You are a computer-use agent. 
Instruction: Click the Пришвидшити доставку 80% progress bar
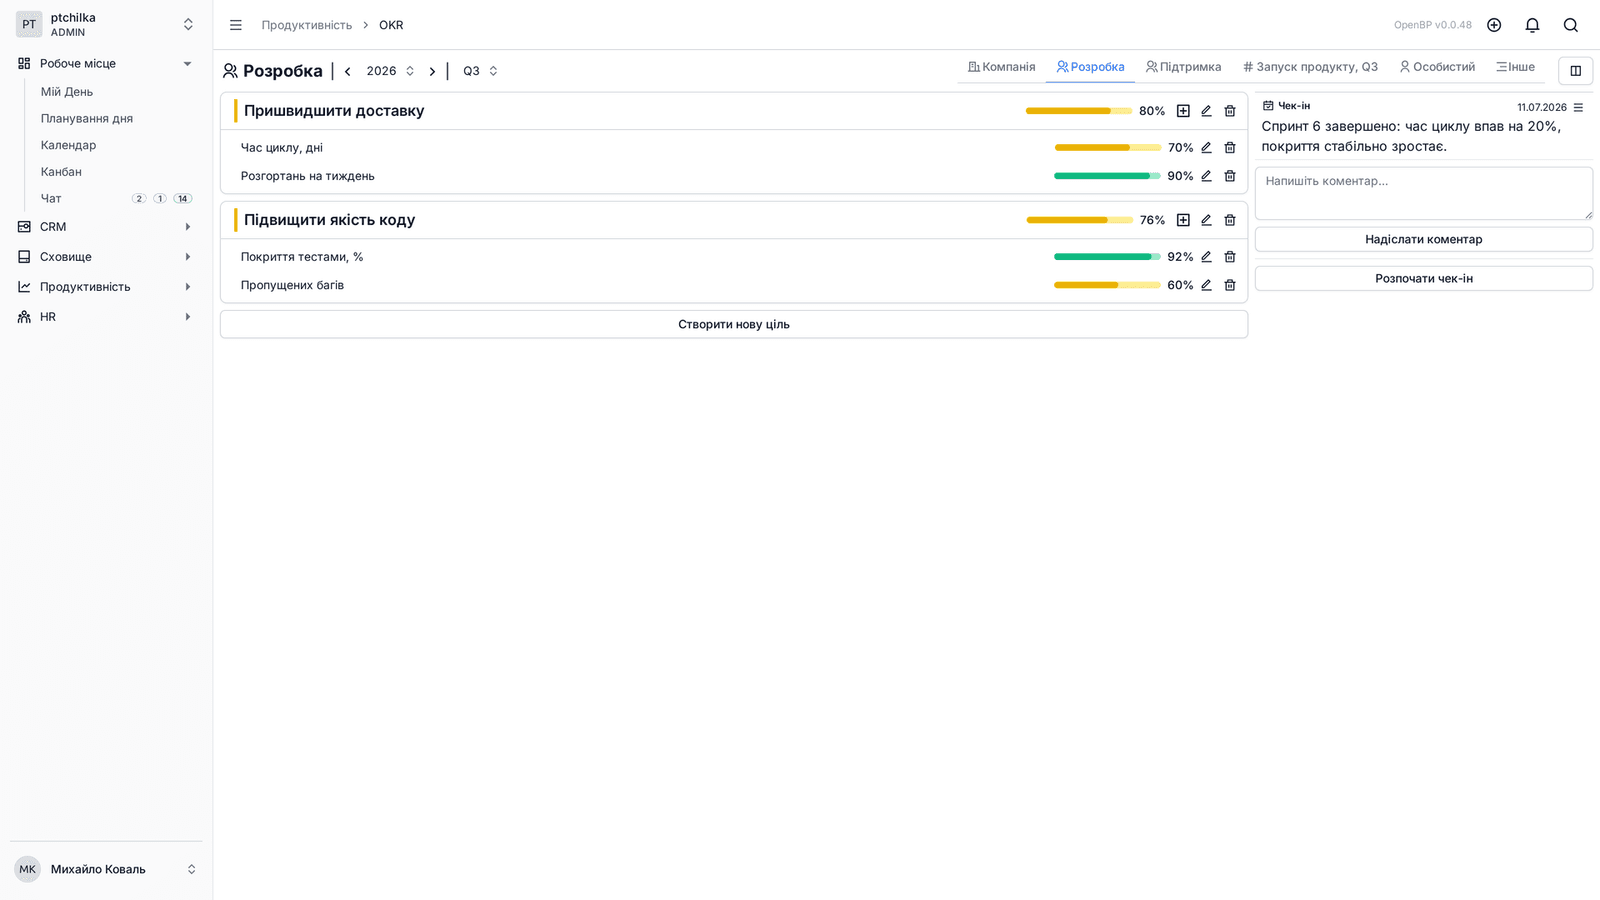pyautogui.click(x=1078, y=111)
